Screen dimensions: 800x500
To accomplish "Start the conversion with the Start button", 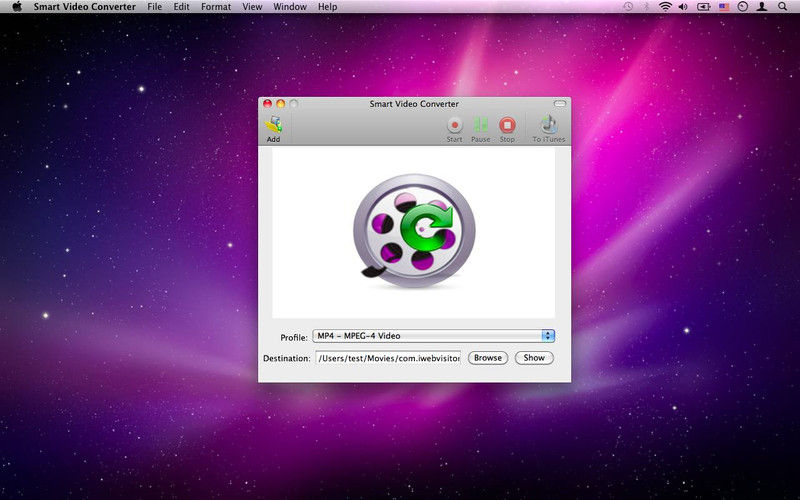I will [x=454, y=129].
